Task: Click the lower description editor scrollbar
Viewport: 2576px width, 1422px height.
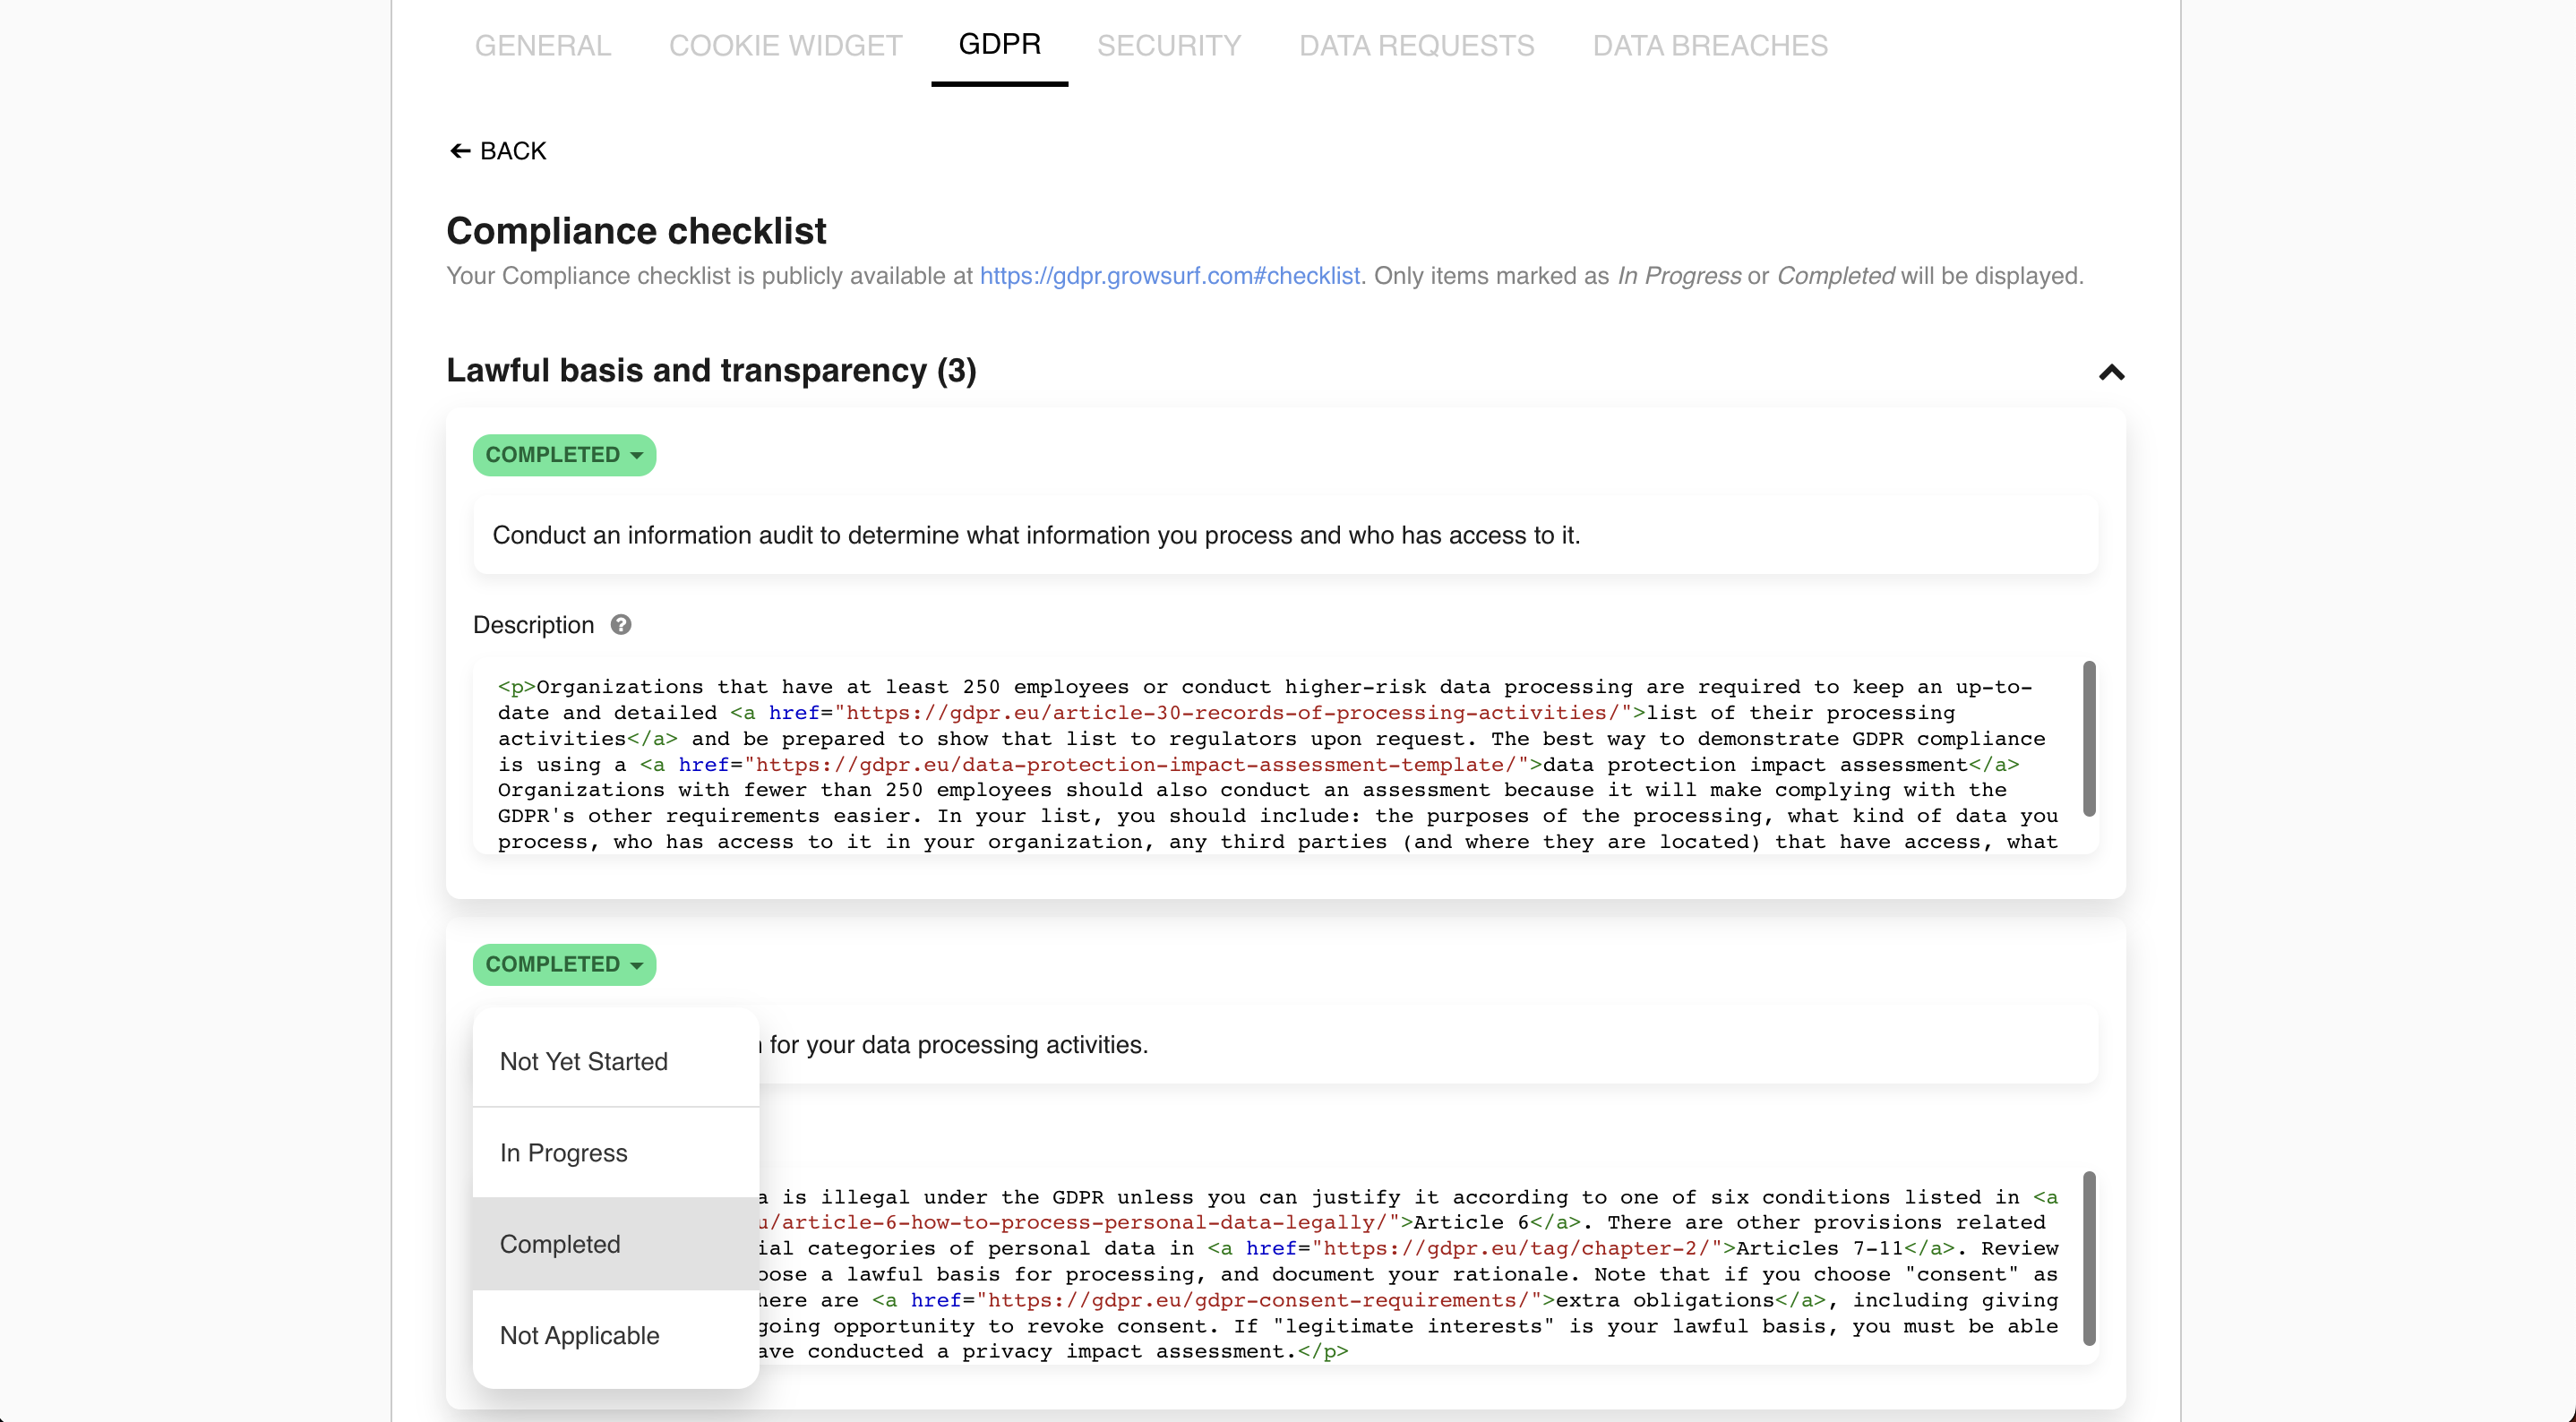Action: 2090,1258
